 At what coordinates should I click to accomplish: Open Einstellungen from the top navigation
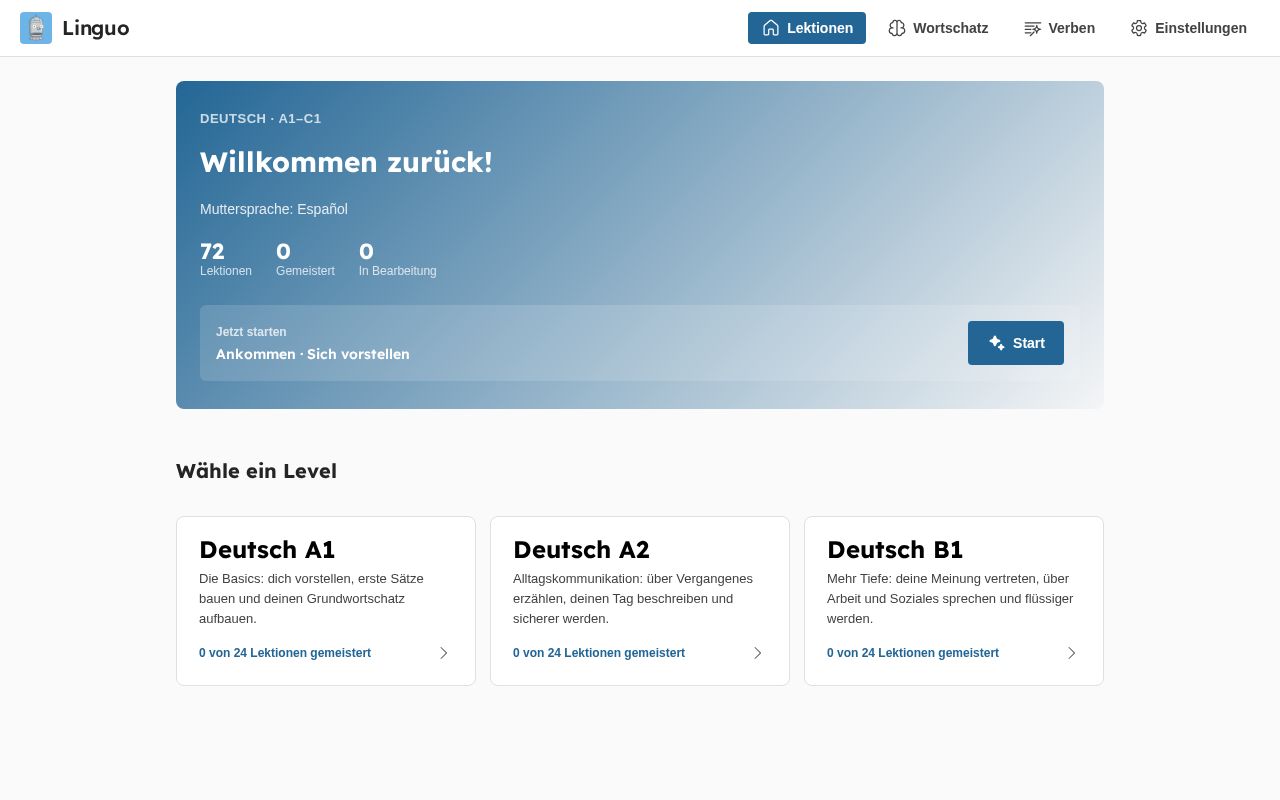point(1189,28)
